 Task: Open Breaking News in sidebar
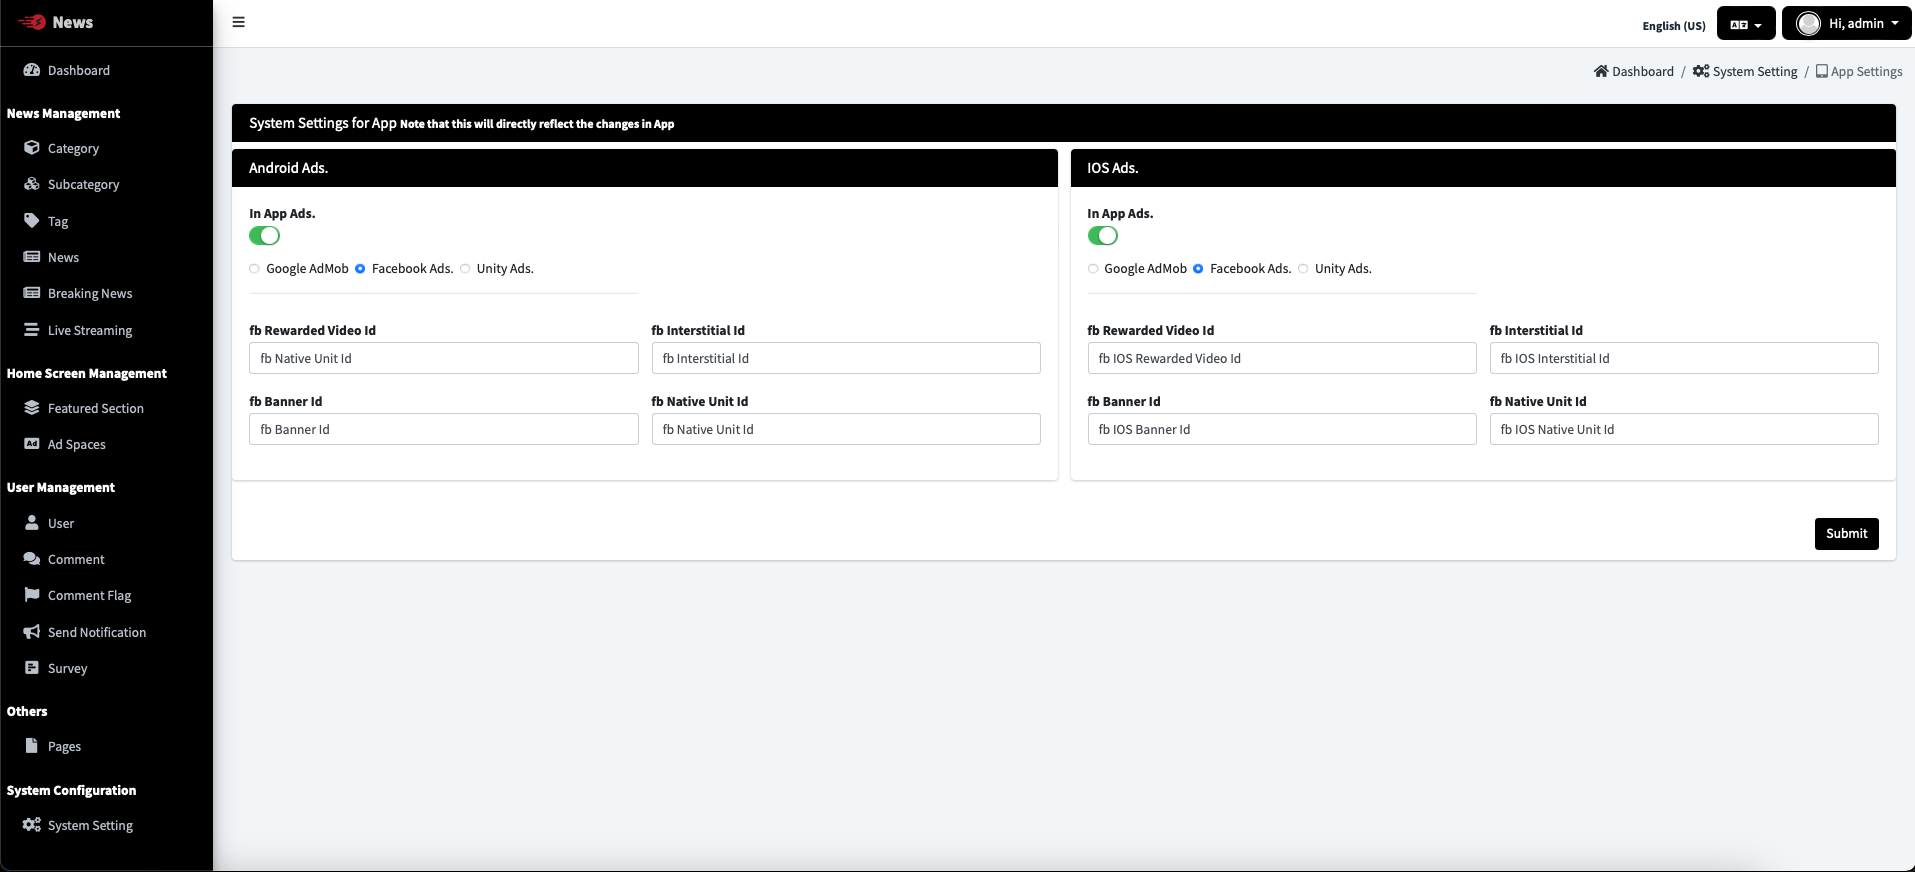click(90, 294)
